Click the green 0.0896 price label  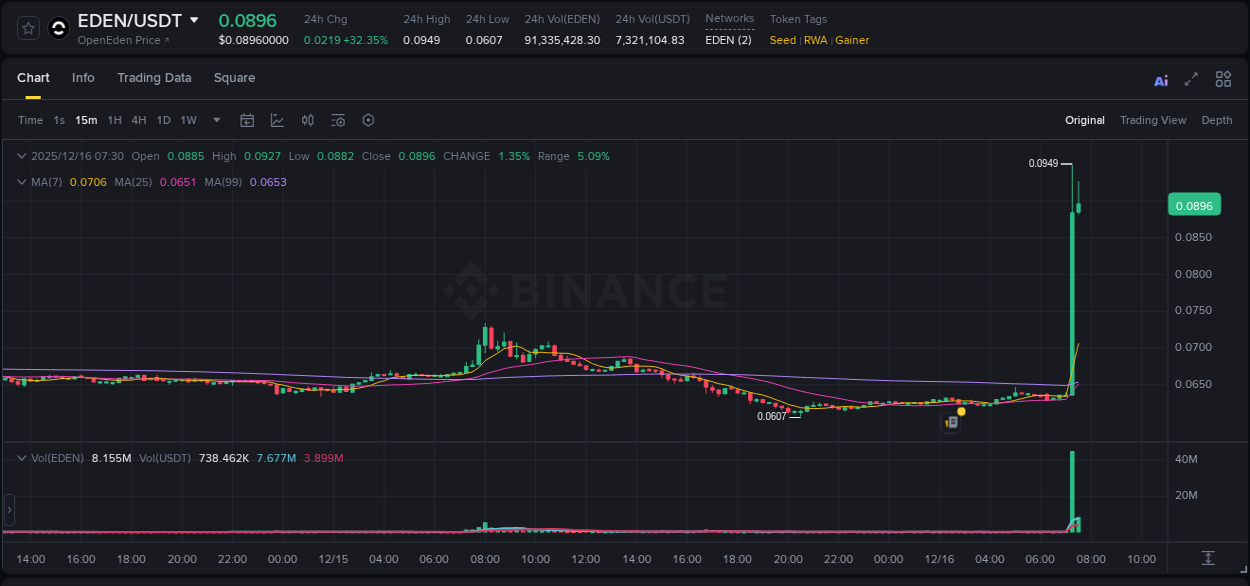coord(1194,204)
